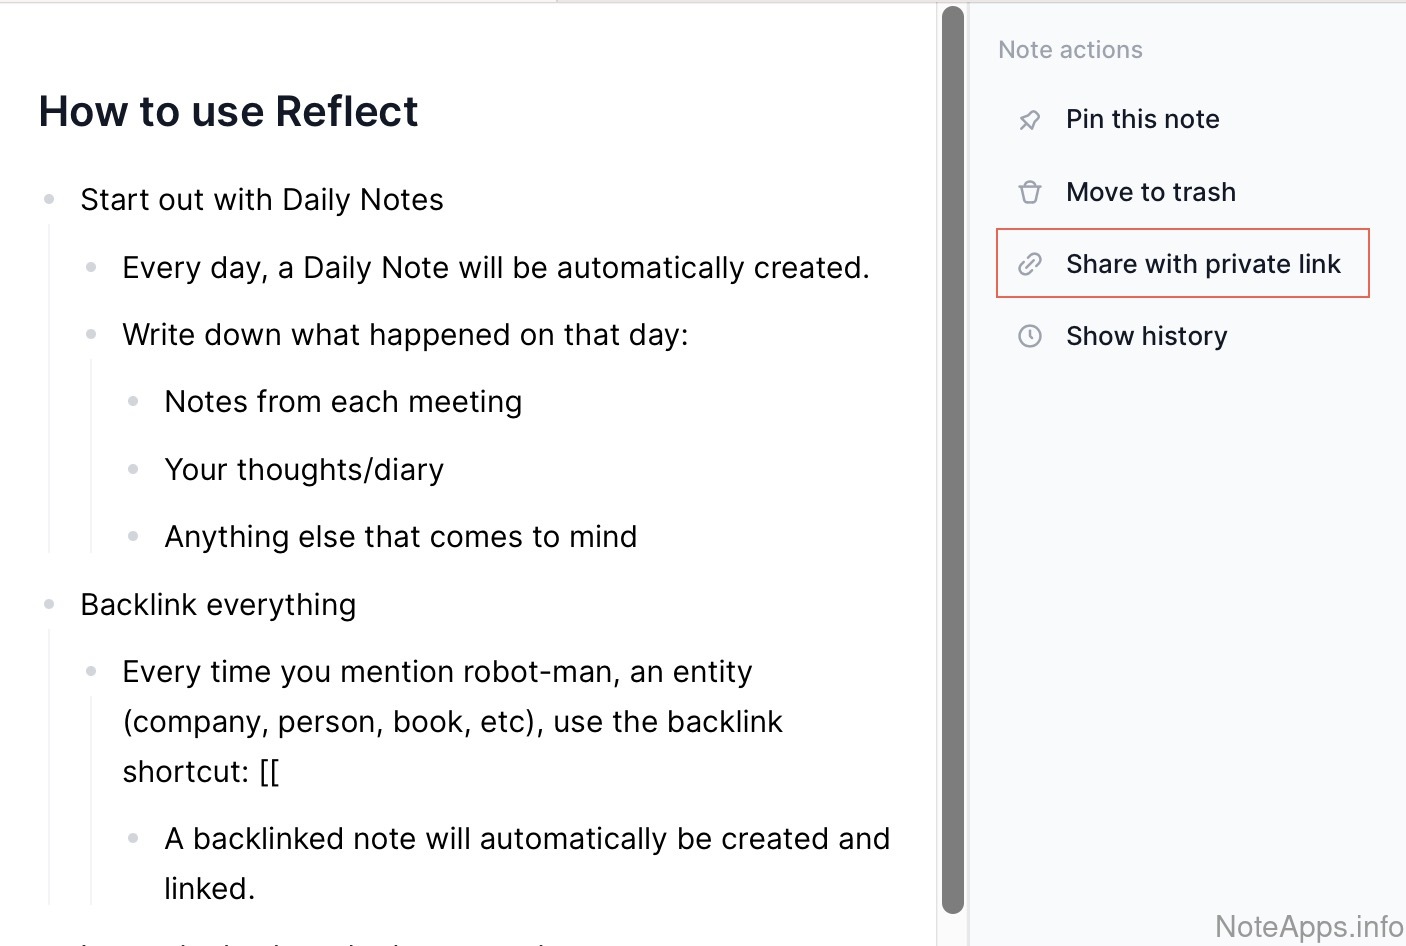Click the note's vertical scrollbar
This screenshot has height=946, width=1406.
pos(952,460)
